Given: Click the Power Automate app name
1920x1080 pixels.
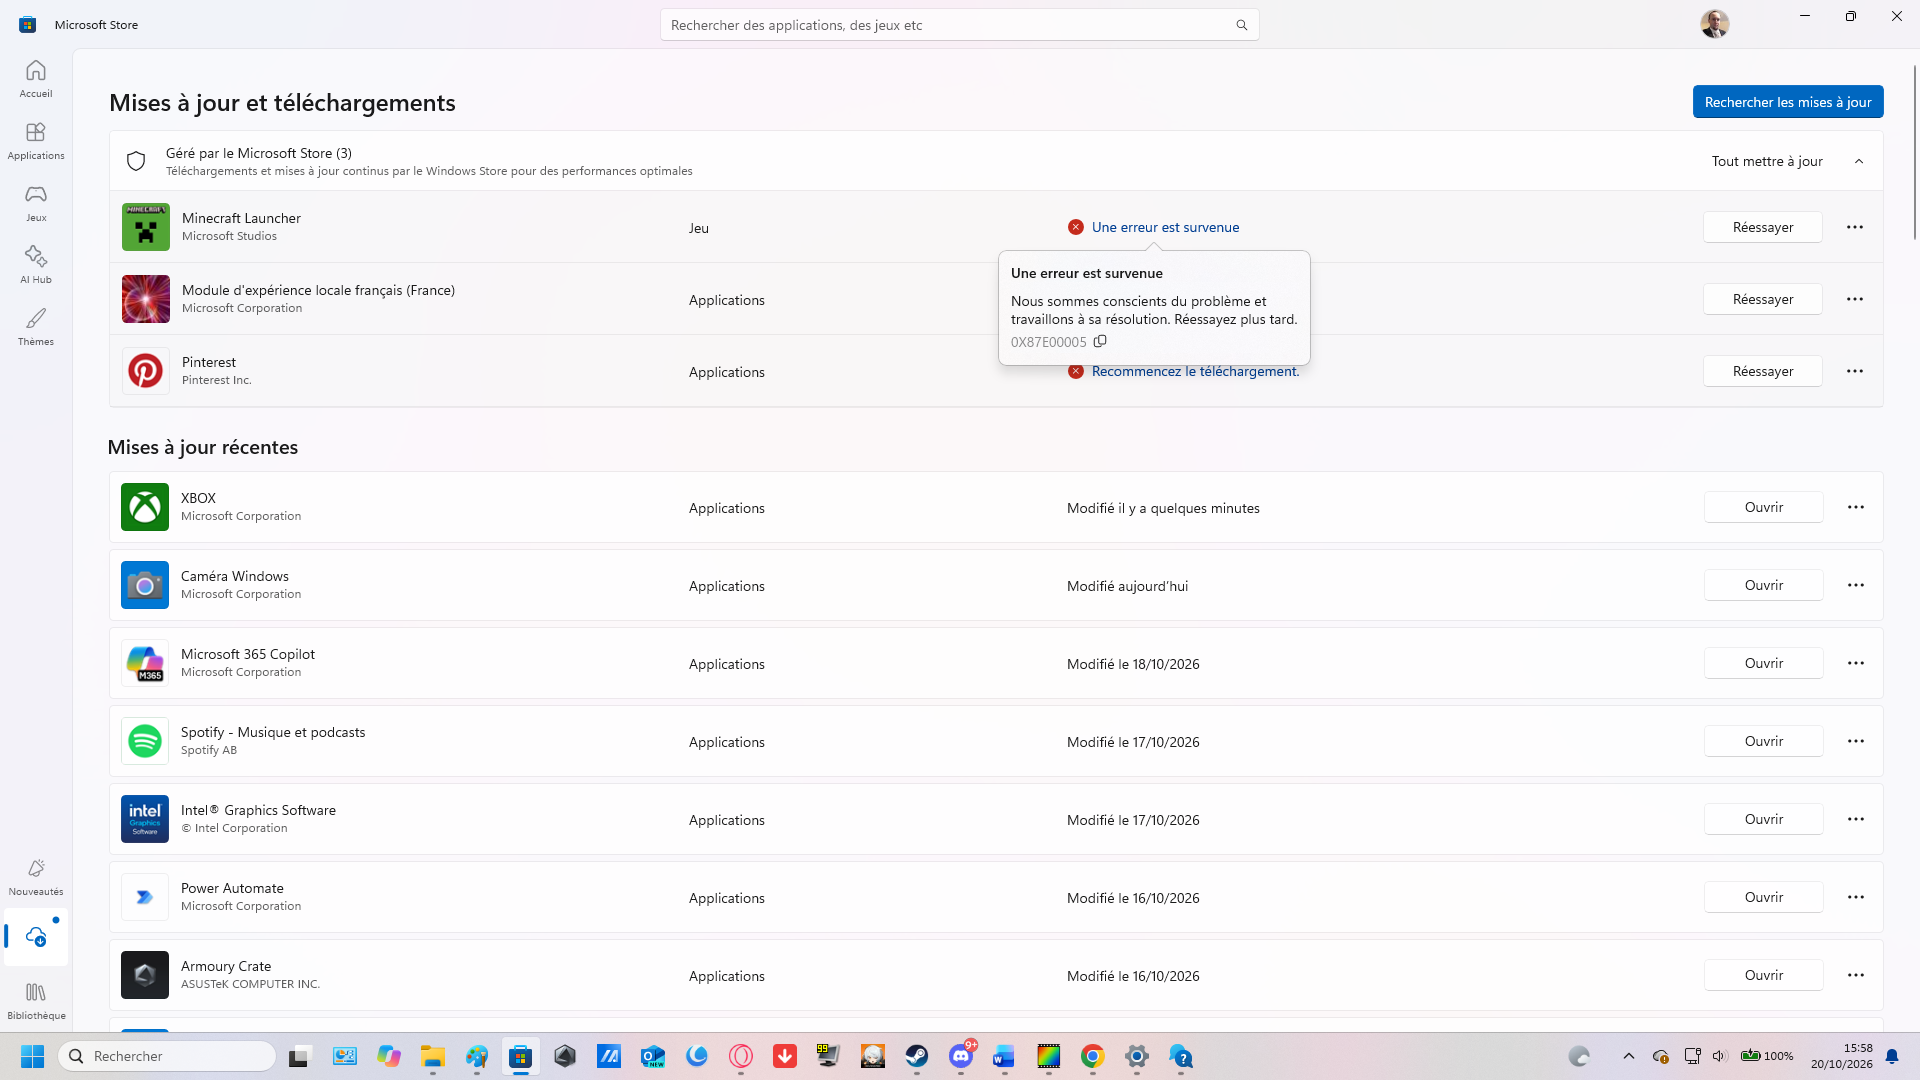Looking at the screenshot, I should (232, 888).
